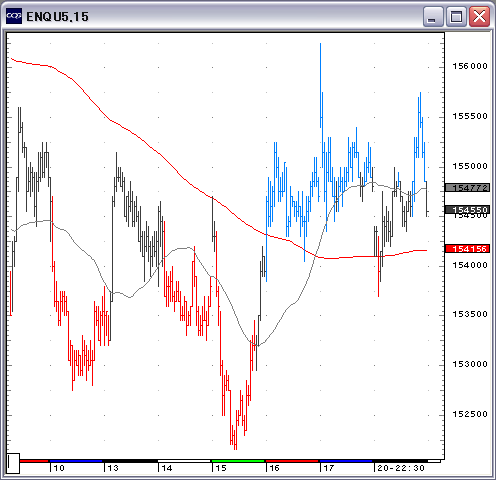Click date label 16 on the time axis

(274, 468)
